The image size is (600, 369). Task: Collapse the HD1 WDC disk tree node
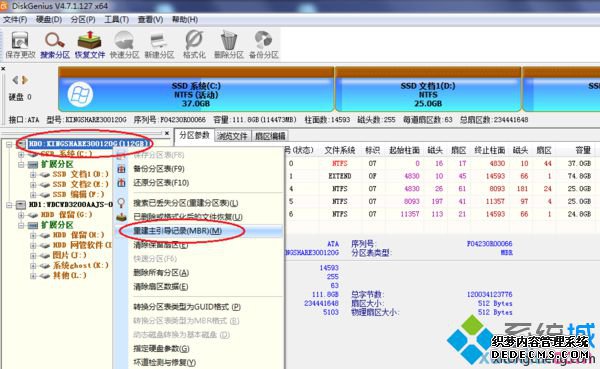(8, 205)
